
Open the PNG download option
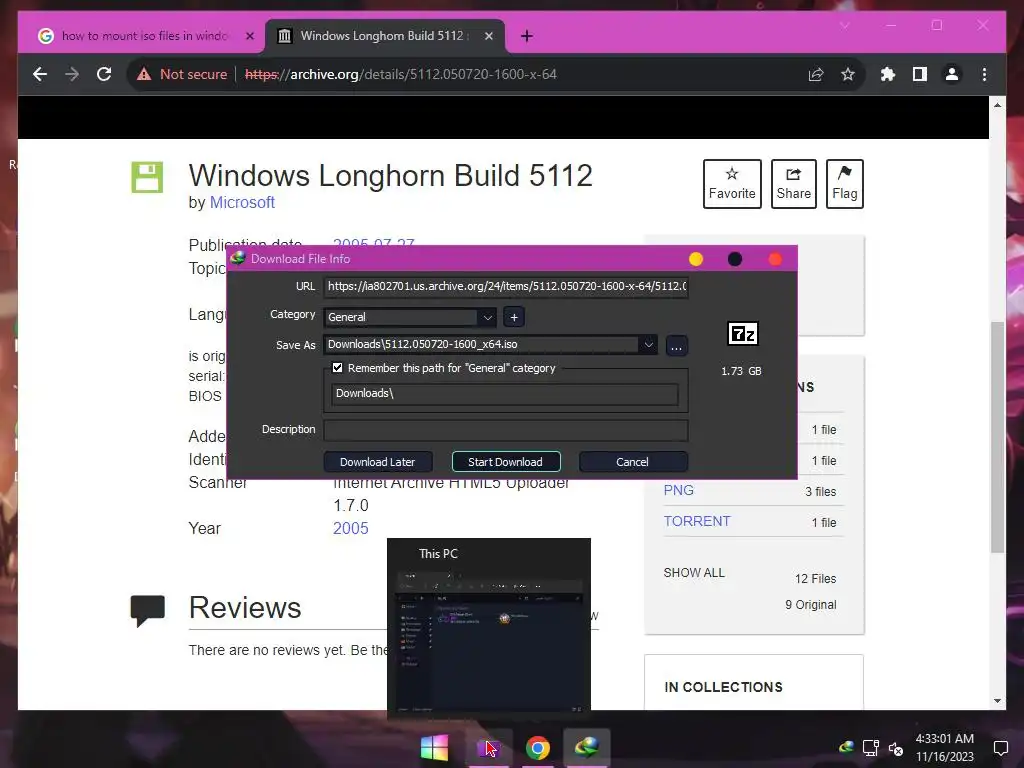[679, 490]
